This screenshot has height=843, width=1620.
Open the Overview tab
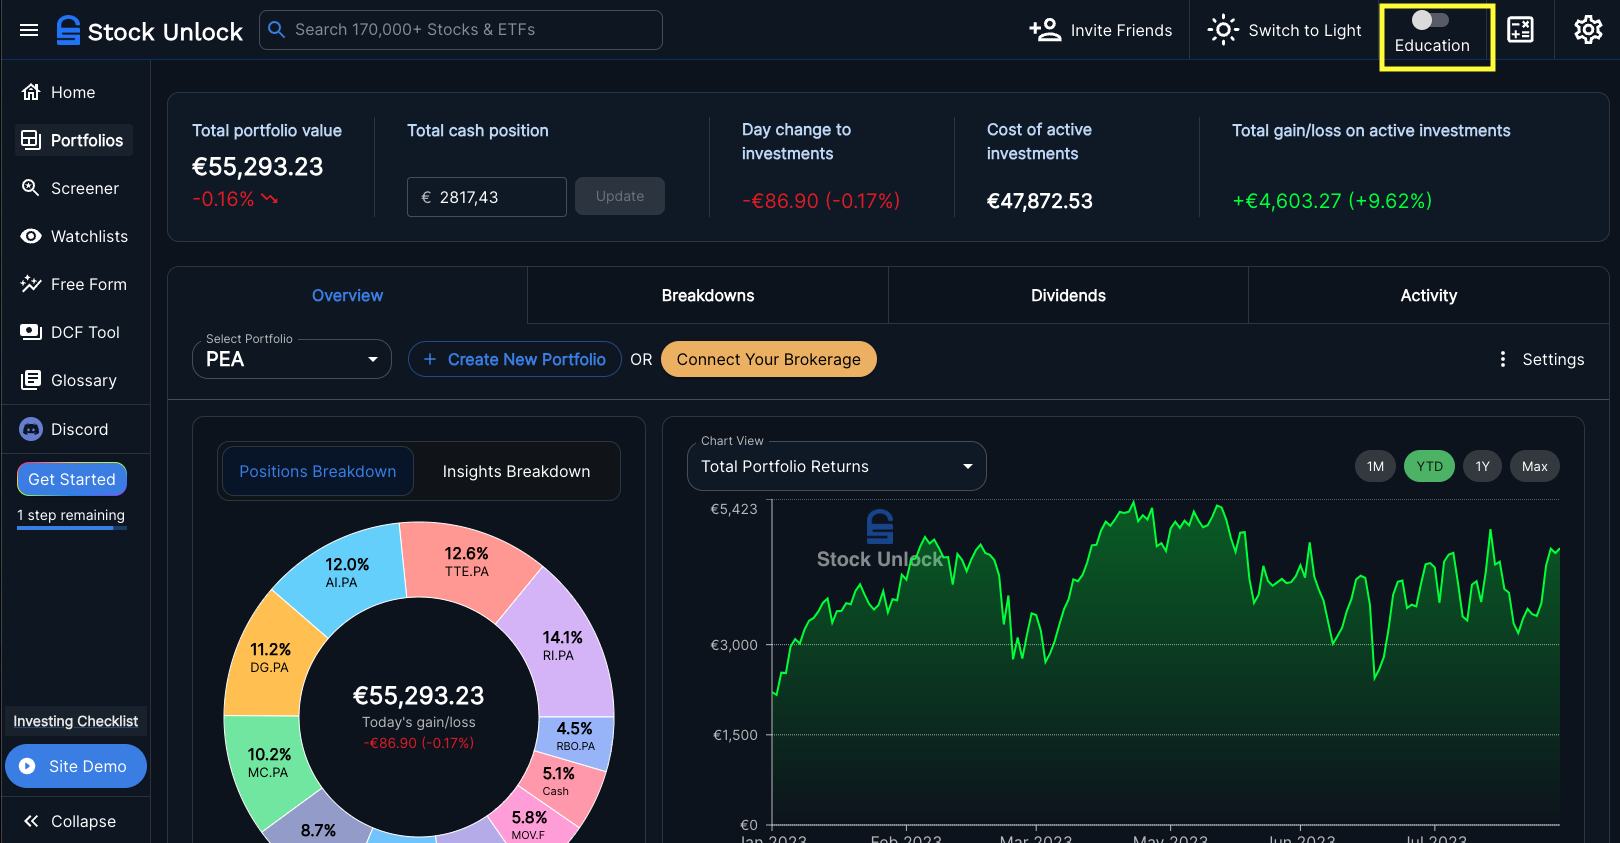coord(347,295)
